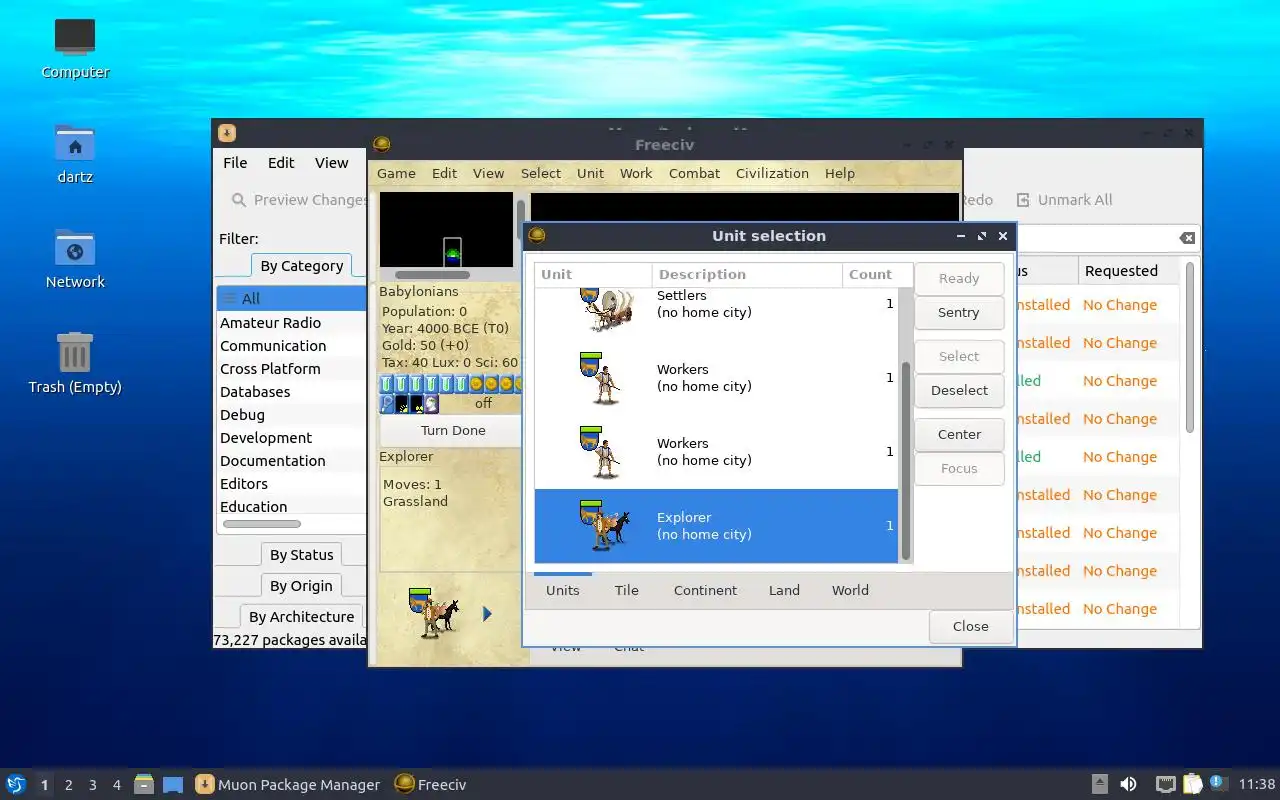The image size is (1280, 800).
Task: Open the Help menu in Freeciv
Action: pyautogui.click(x=840, y=173)
